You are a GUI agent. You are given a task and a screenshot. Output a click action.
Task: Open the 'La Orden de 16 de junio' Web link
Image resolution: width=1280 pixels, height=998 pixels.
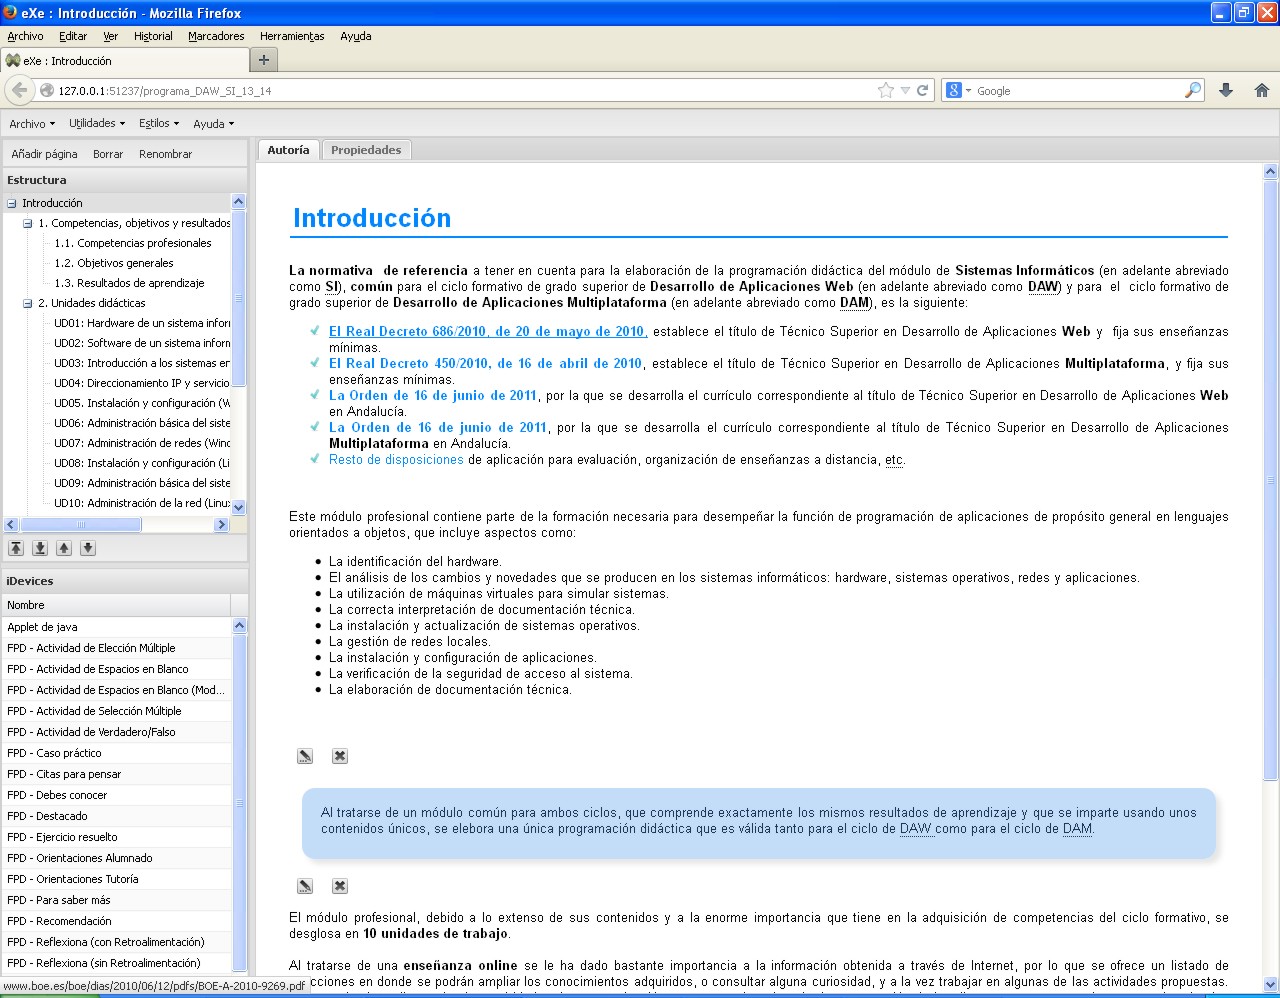coord(433,395)
